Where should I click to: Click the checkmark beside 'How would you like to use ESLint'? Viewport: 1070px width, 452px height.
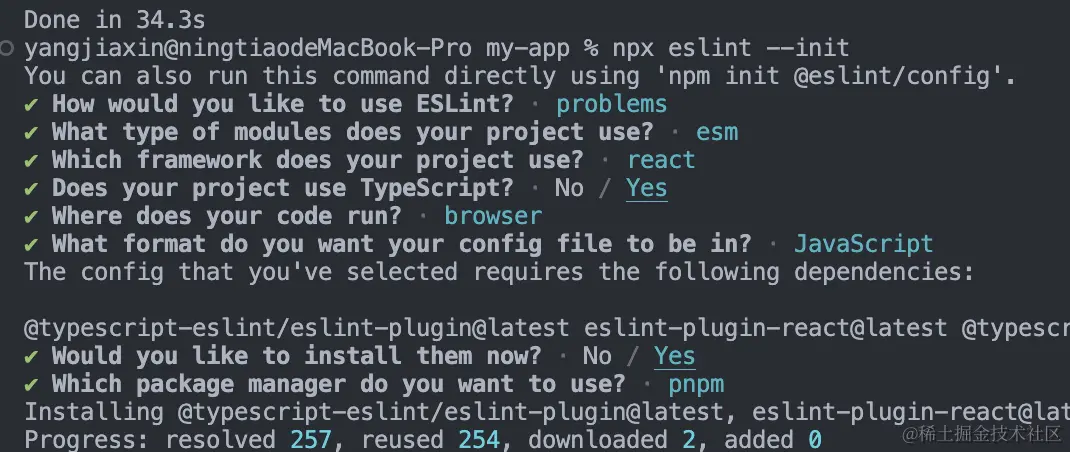click(x=31, y=104)
